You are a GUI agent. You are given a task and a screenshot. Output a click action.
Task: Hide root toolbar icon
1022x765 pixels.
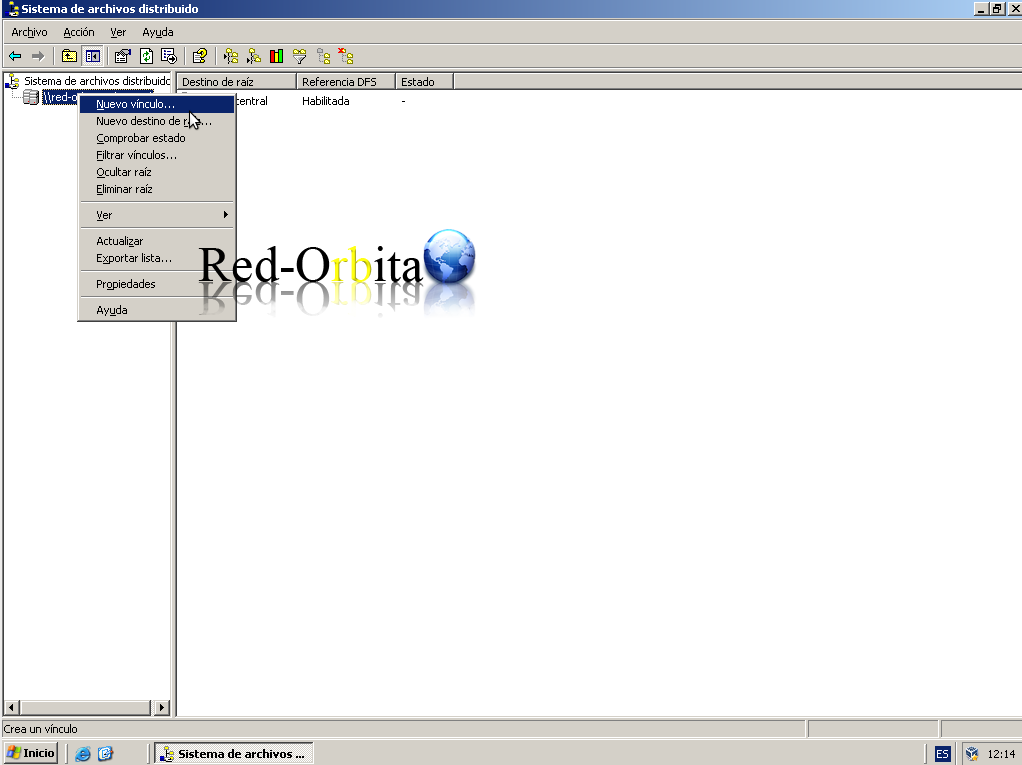click(323, 57)
